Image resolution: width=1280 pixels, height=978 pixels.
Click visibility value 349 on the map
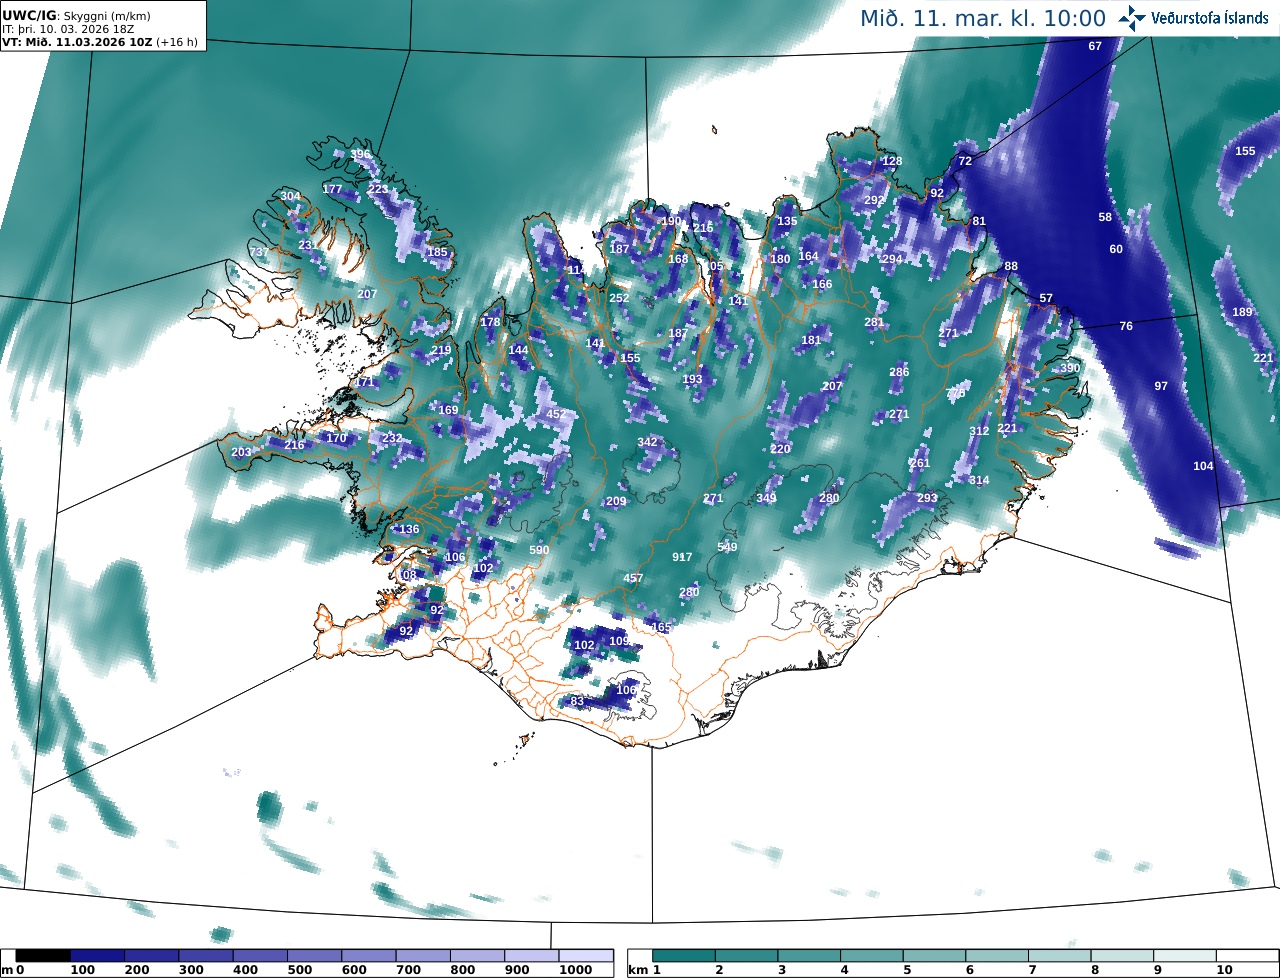(766, 498)
